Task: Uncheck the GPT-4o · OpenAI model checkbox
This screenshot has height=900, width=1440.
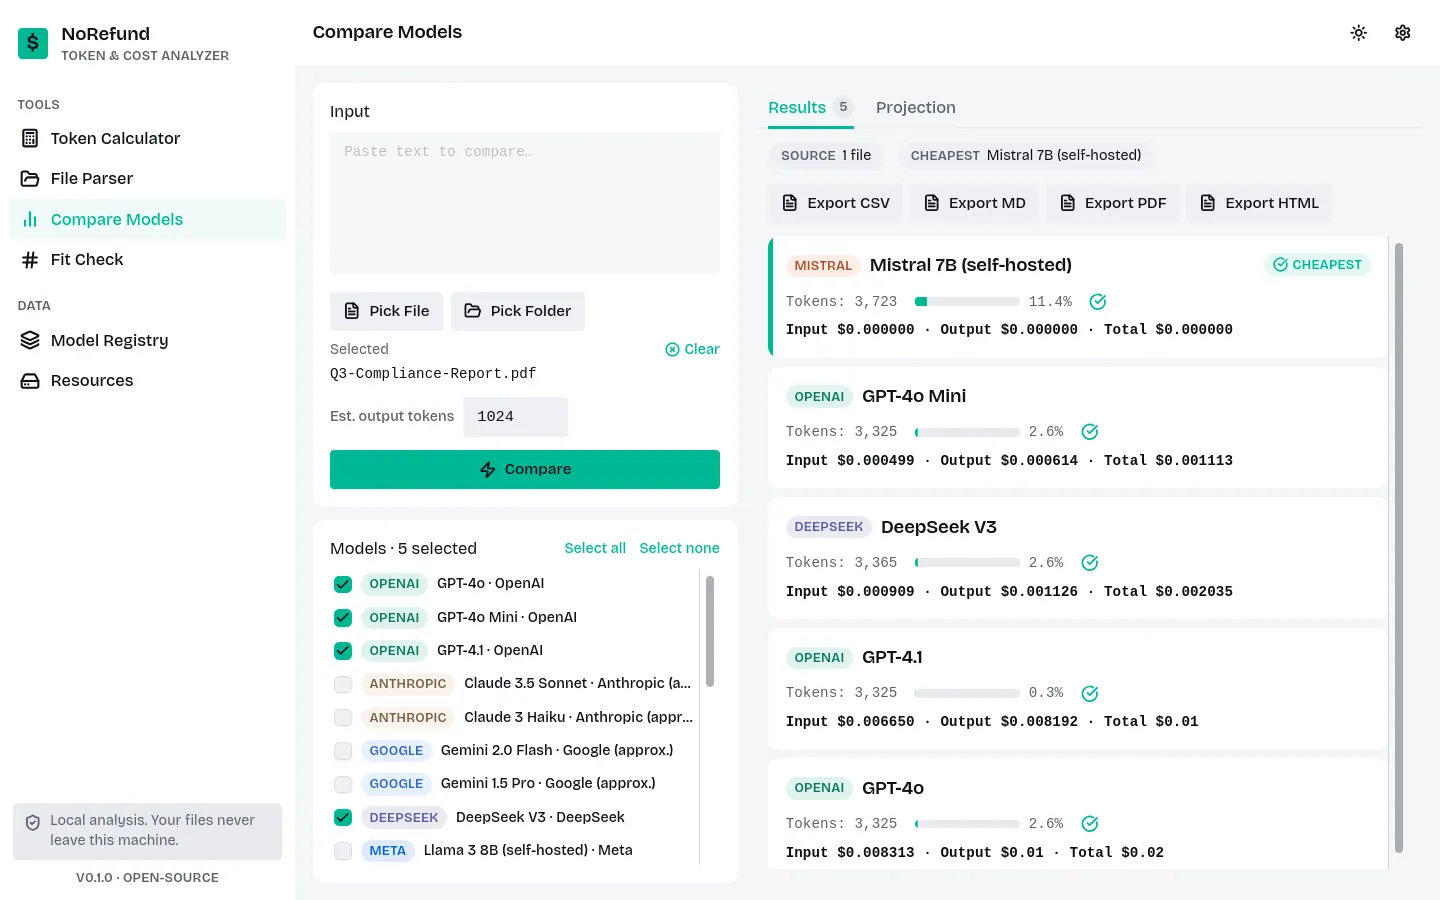Action: point(343,584)
